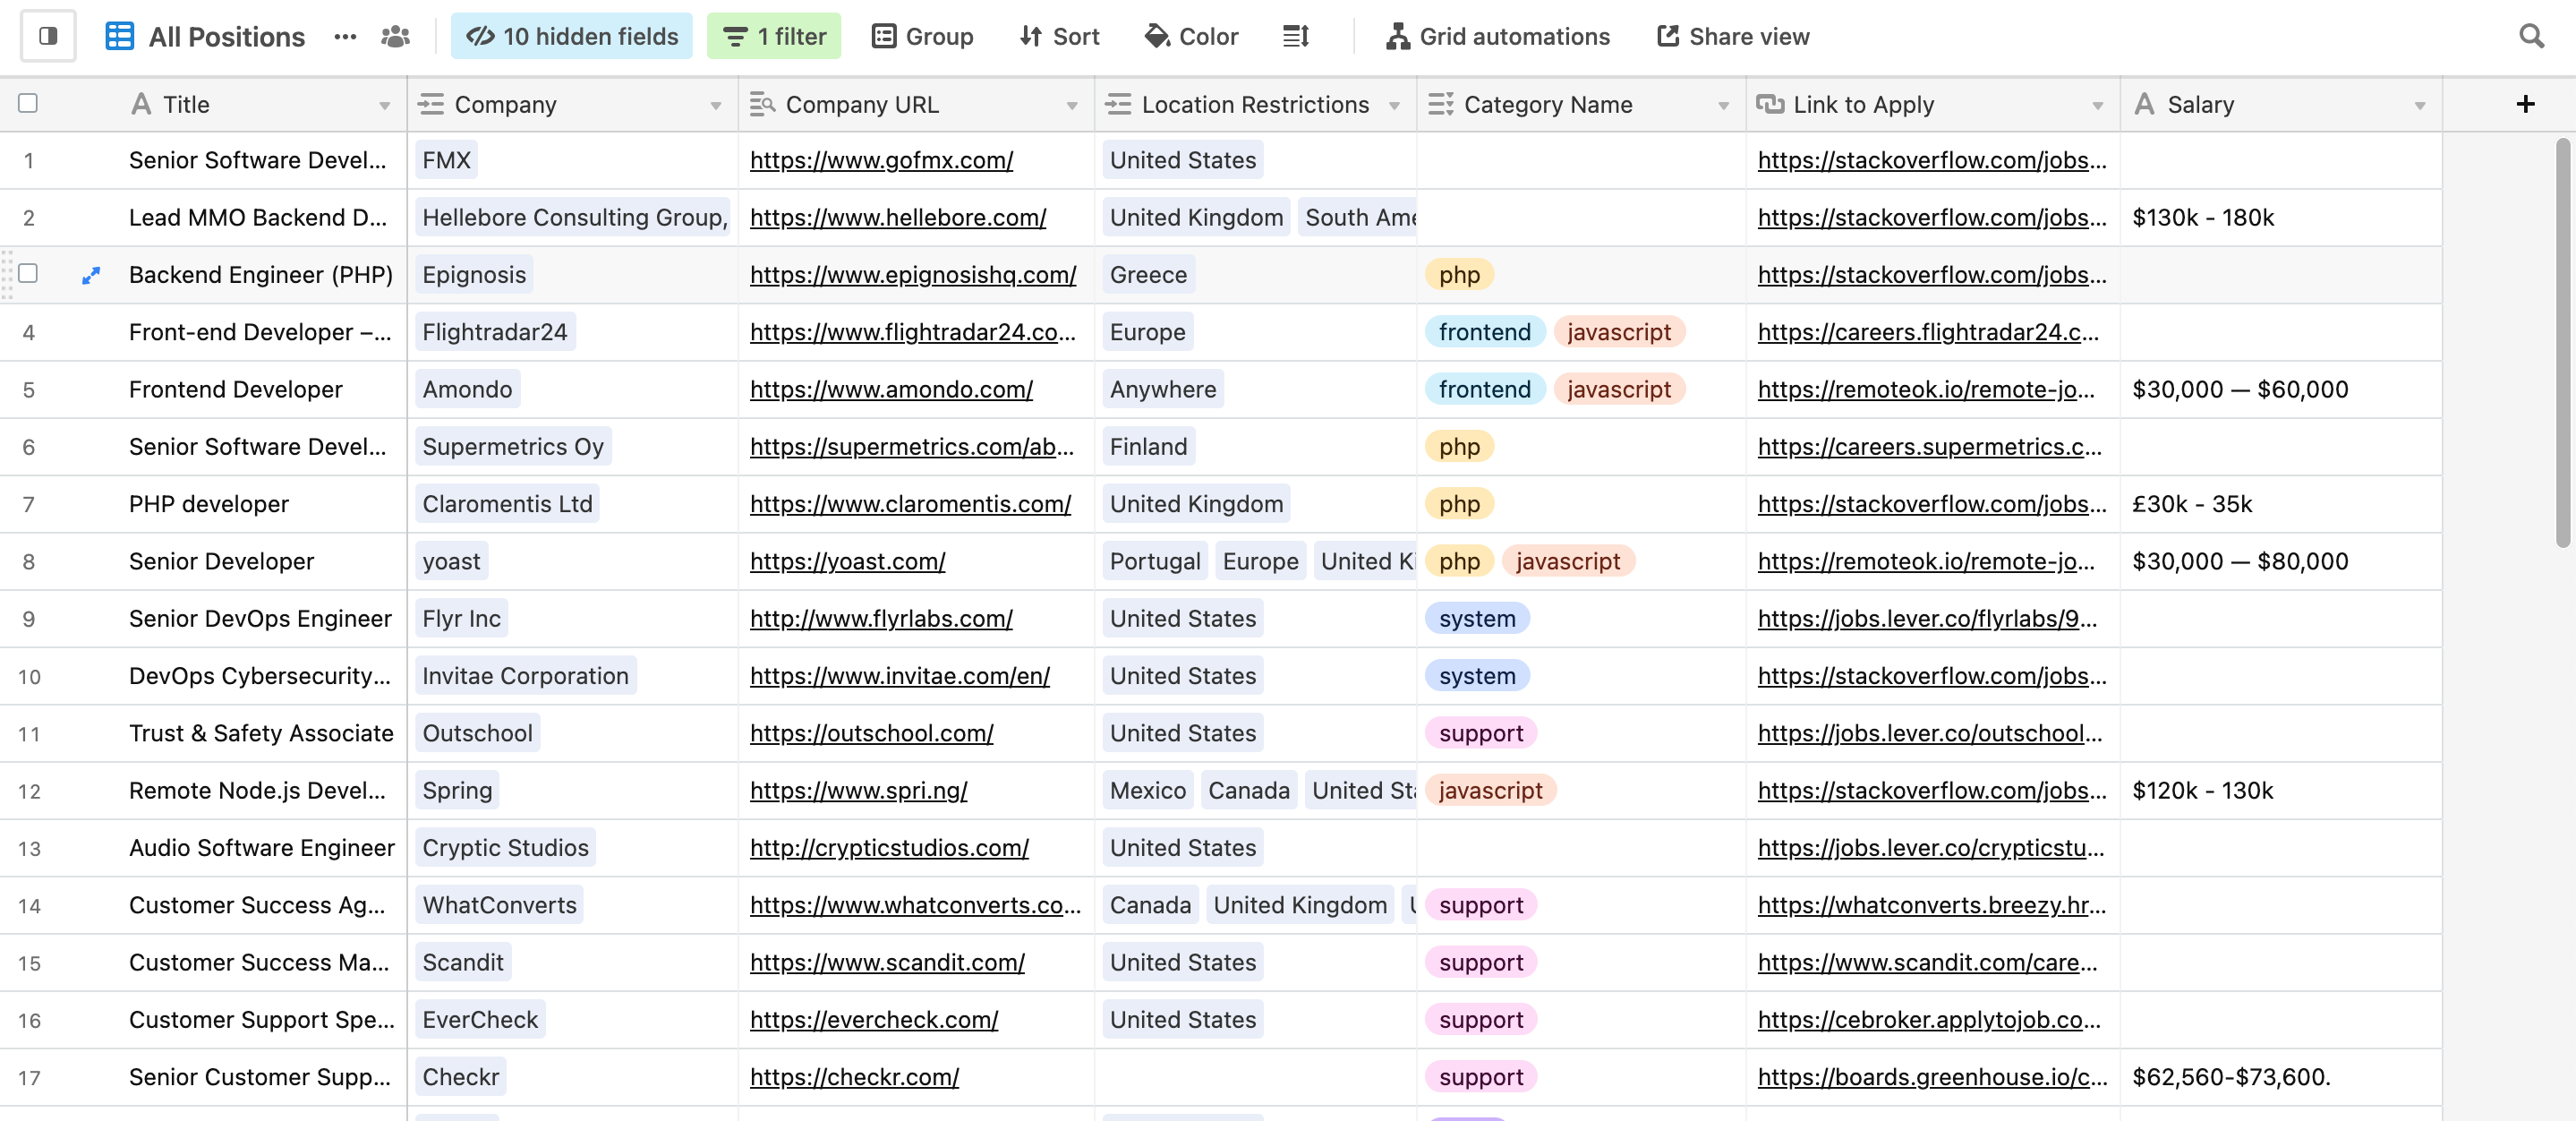
Task: Open Salary column dropdown arrow
Action: click(2419, 105)
